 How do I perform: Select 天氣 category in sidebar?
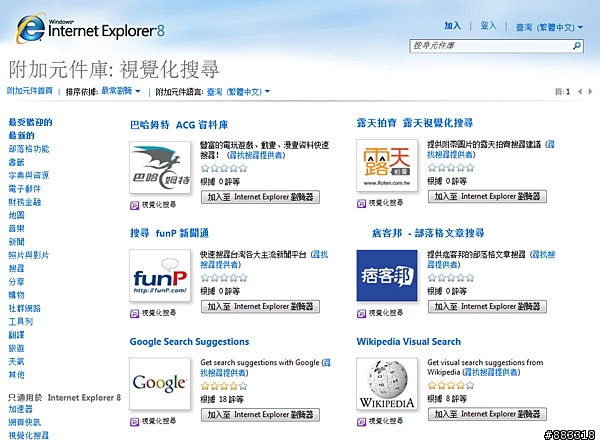coord(16,362)
